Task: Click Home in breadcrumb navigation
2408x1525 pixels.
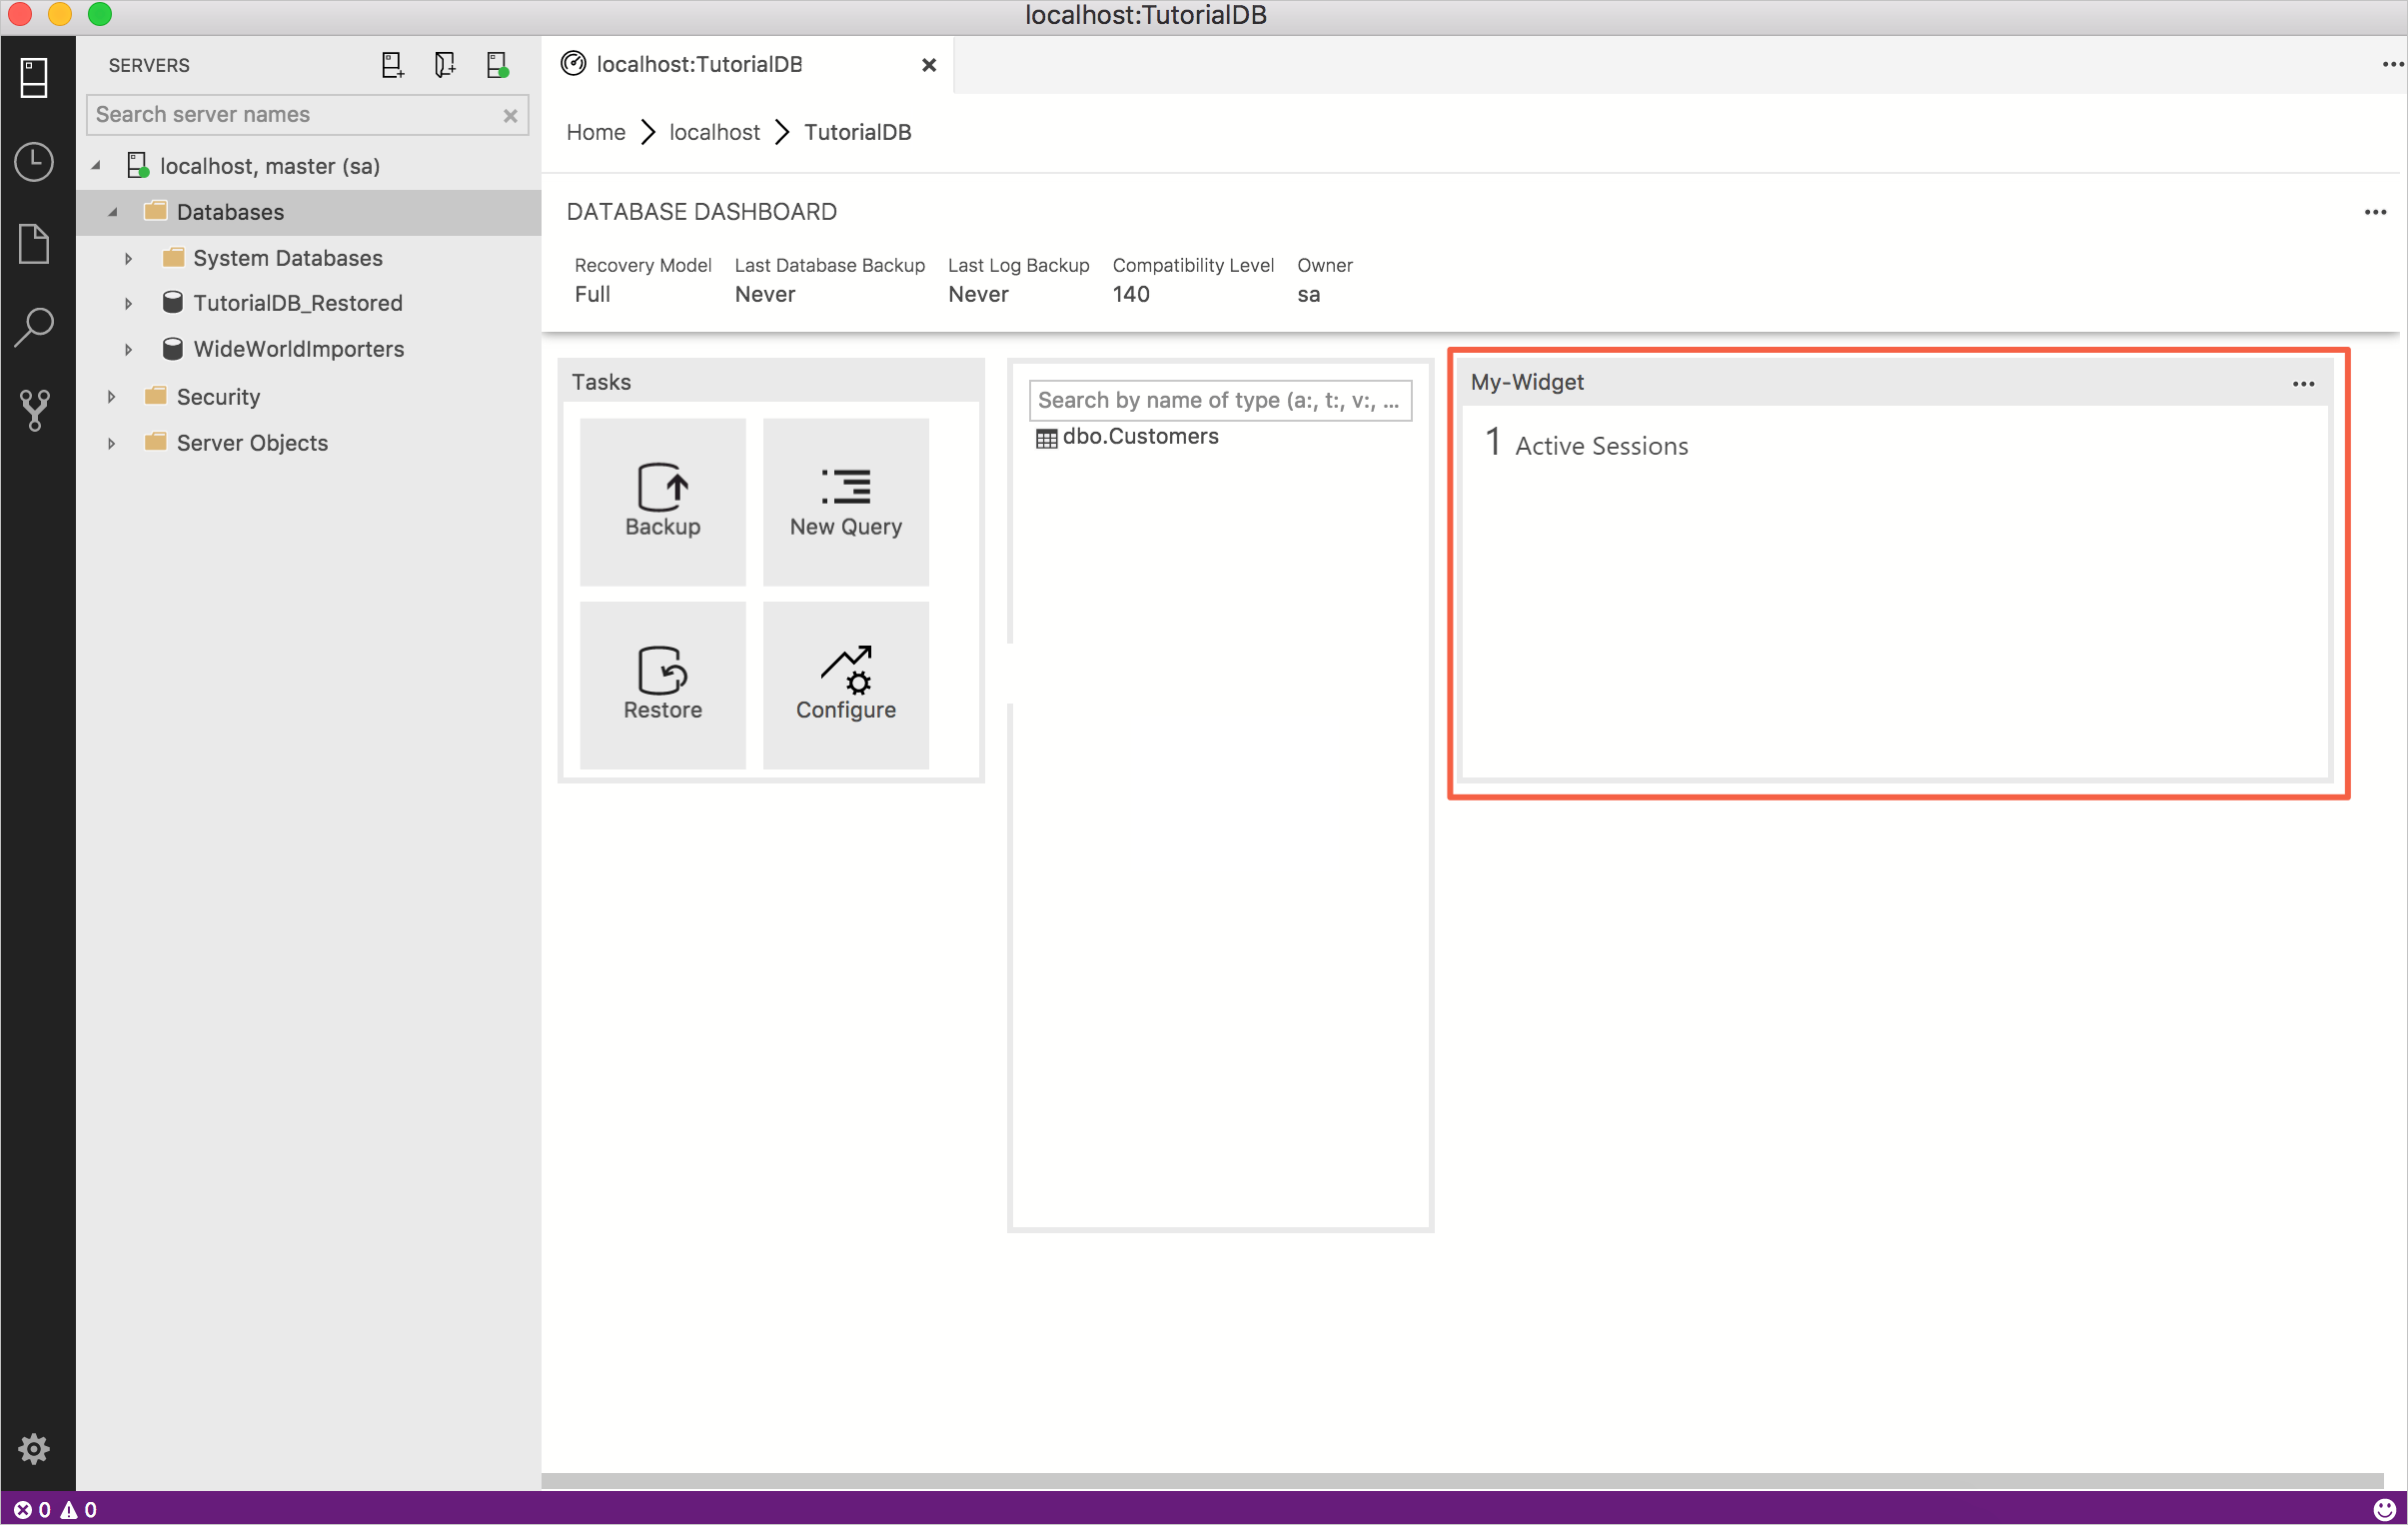Action: click(x=595, y=132)
